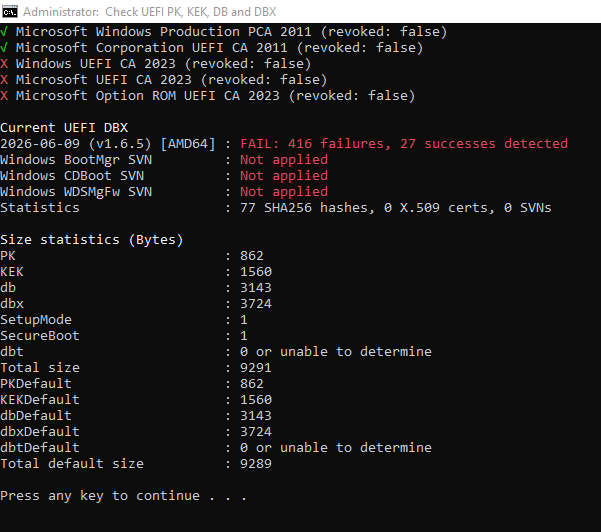Click the 'Press any key to continue' prompt
The width and height of the screenshot is (601, 532).
tap(123, 496)
